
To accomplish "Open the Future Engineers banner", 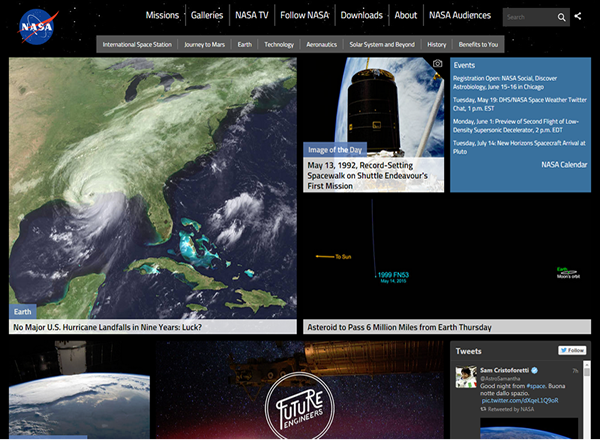I will [300, 390].
